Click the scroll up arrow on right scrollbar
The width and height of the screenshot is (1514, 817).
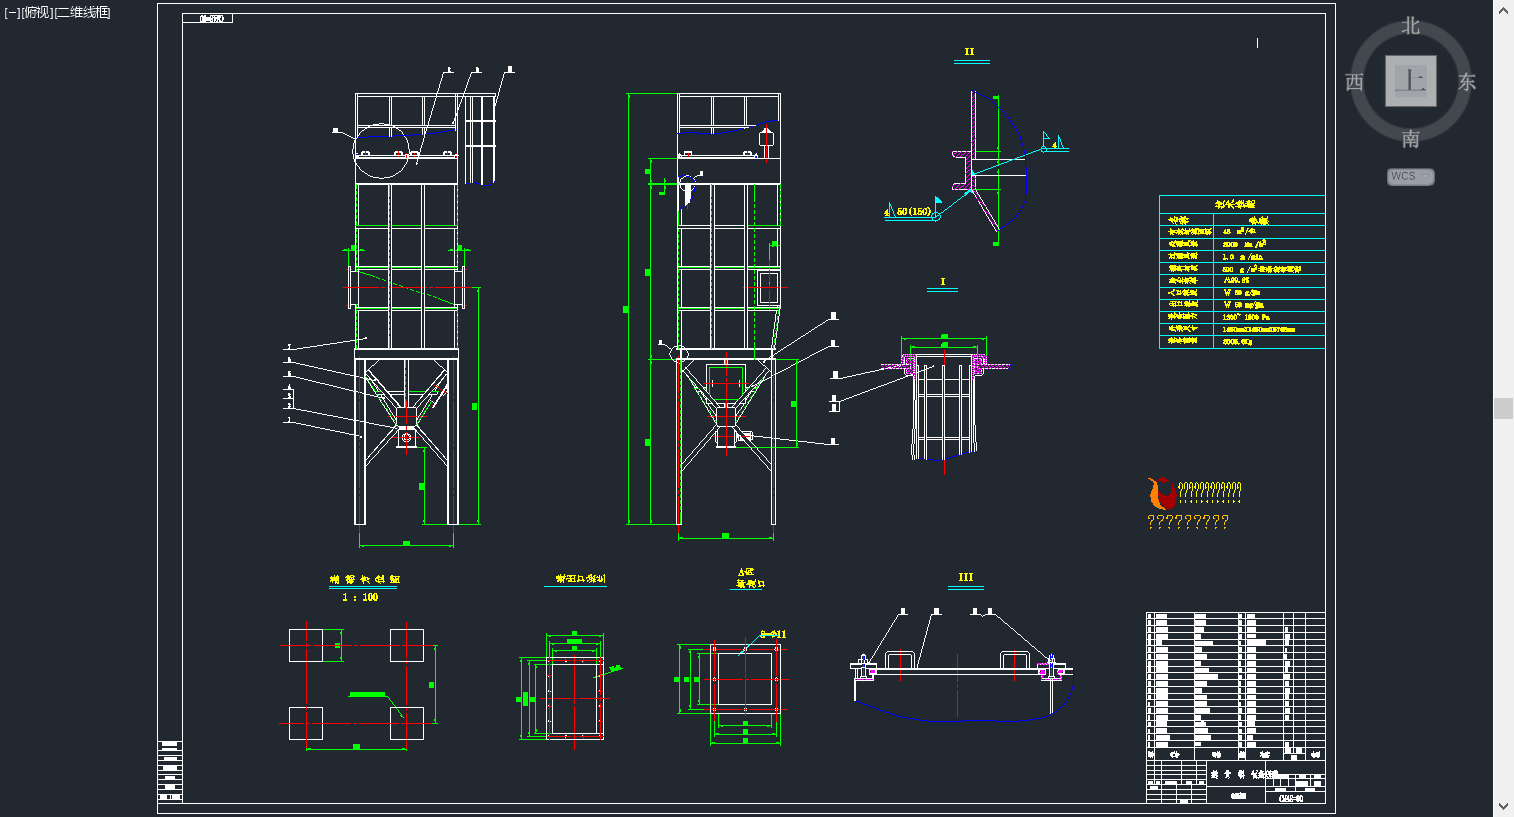(1503, 10)
